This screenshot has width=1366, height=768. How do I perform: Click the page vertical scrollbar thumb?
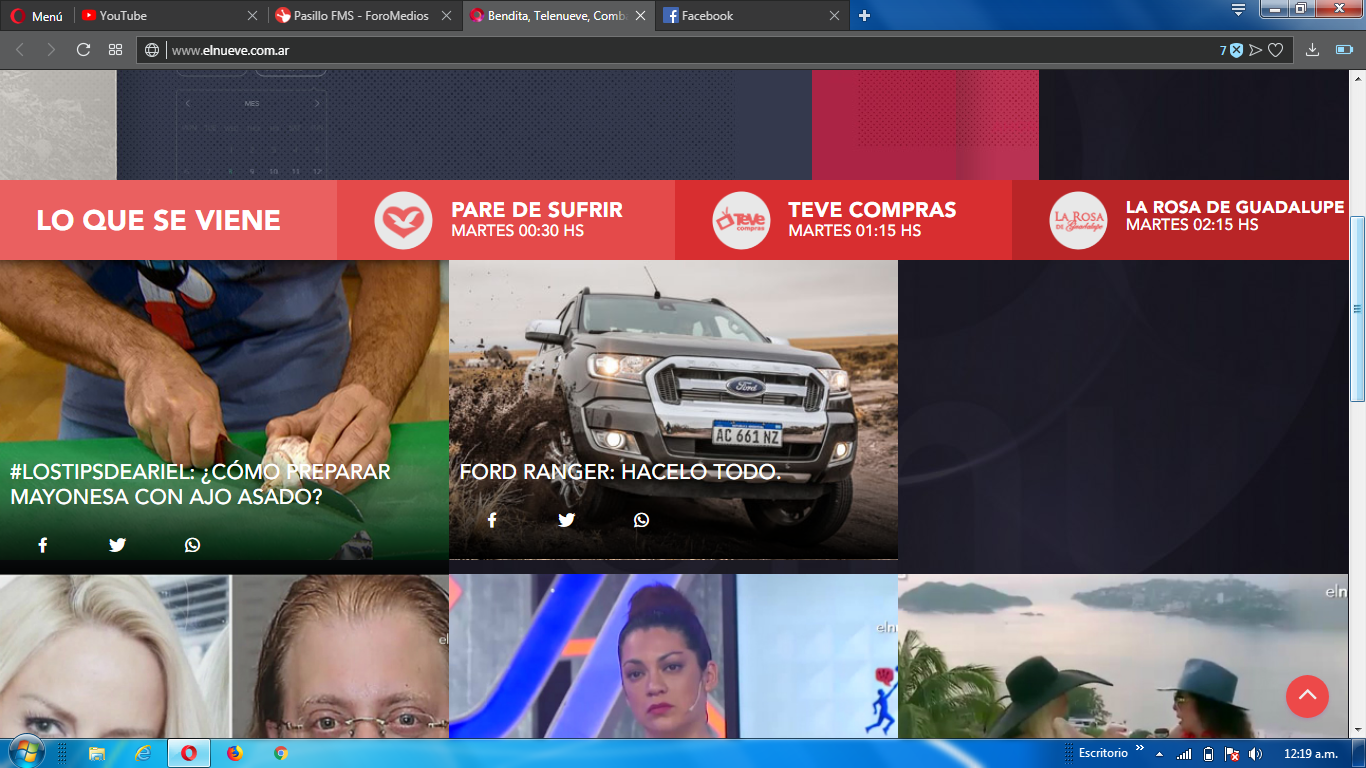coord(1357,309)
